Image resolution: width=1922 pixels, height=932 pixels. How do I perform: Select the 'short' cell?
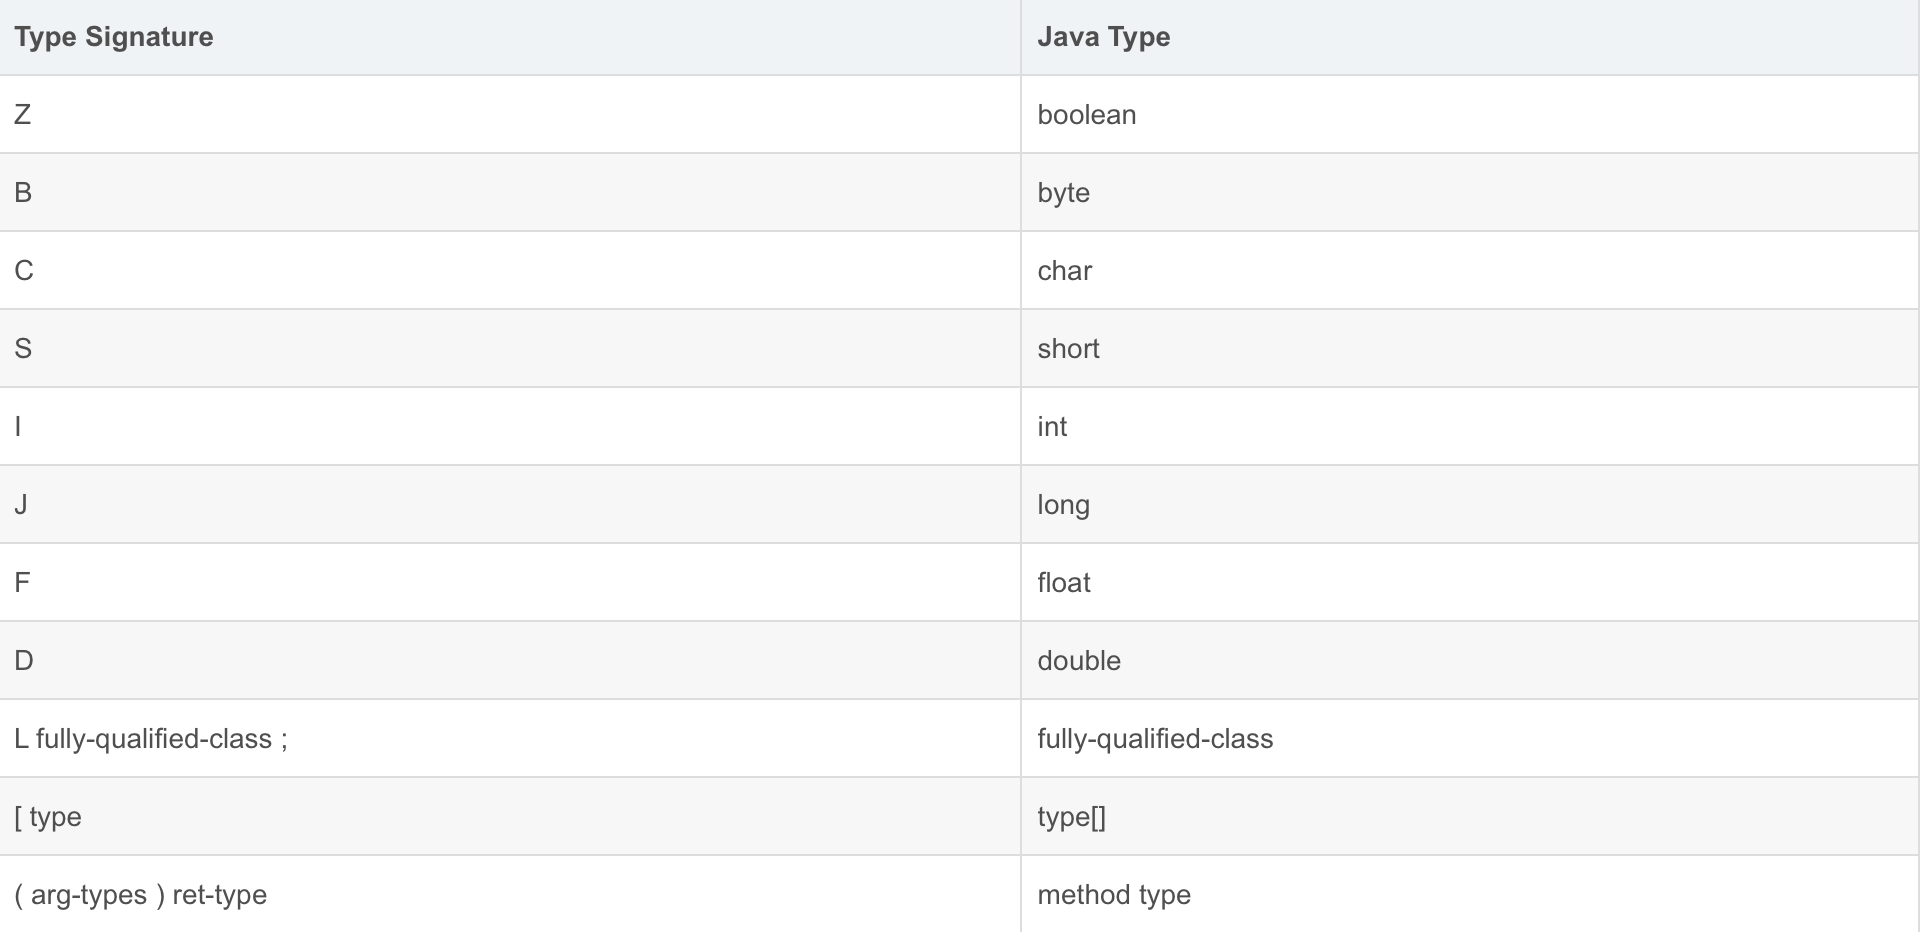(x=1471, y=349)
